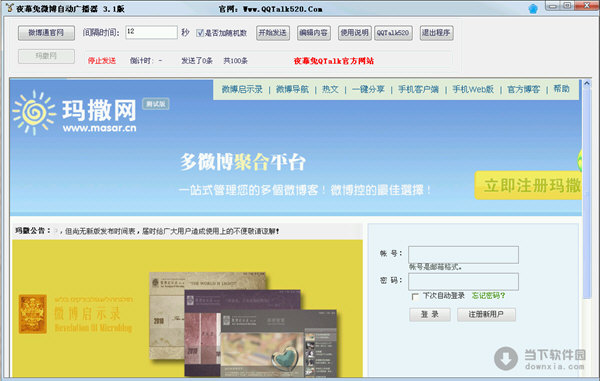The image size is (600, 381).
Task: Open 官方博客 navigation link
Action: pyautogui.click(x=523, y=90)
